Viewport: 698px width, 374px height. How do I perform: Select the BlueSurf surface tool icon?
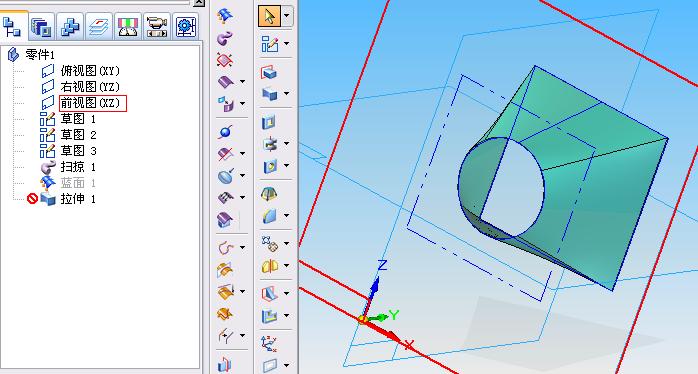pos(225,16)
